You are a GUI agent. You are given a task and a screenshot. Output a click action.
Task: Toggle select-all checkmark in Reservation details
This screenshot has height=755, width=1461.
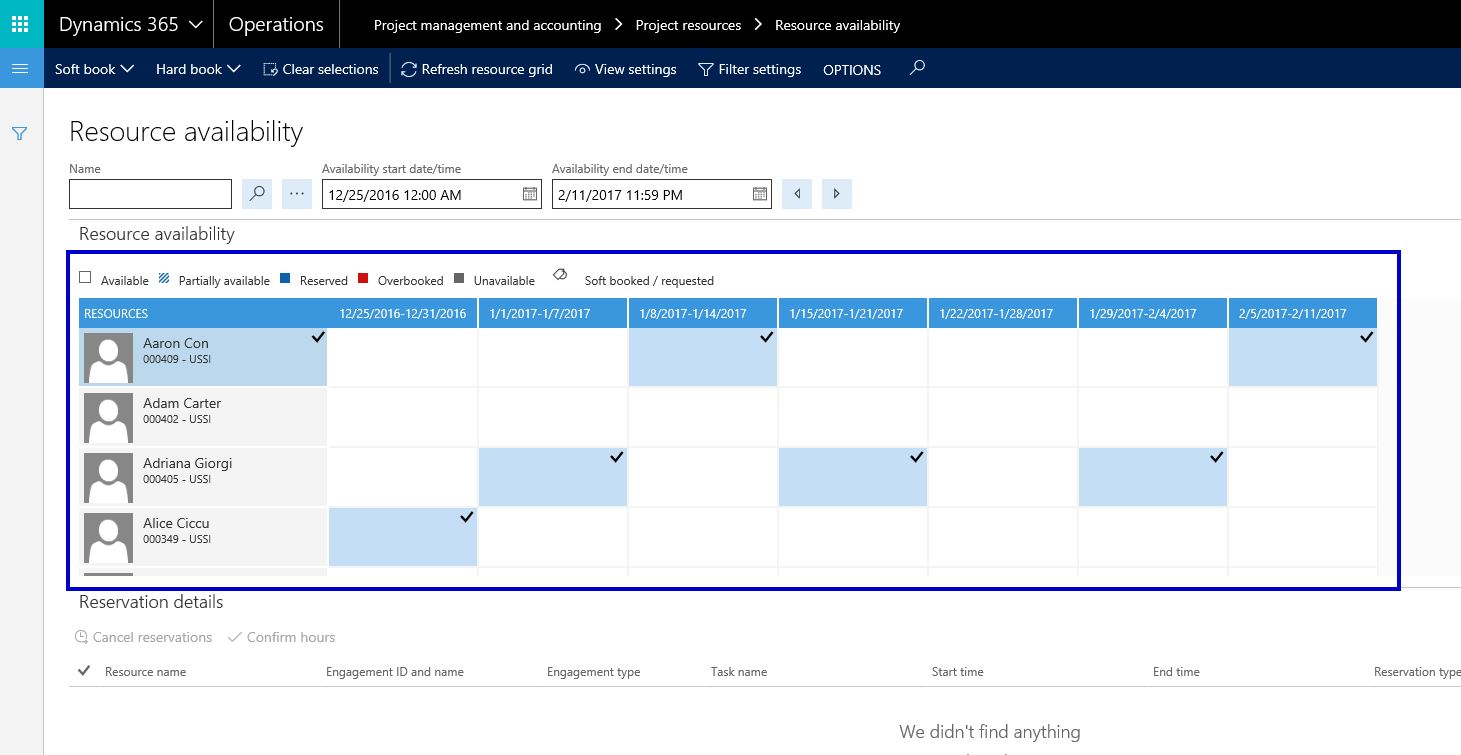pyautogui.click(x=84, y=671)
